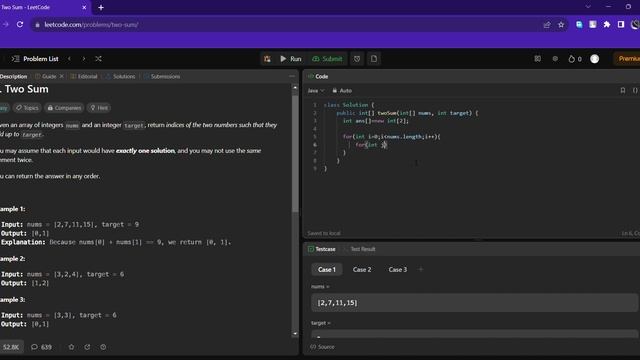The height and width of the screenshot is (360, 640).
Task: Select Case 2 test case
Action: point(362,269)
